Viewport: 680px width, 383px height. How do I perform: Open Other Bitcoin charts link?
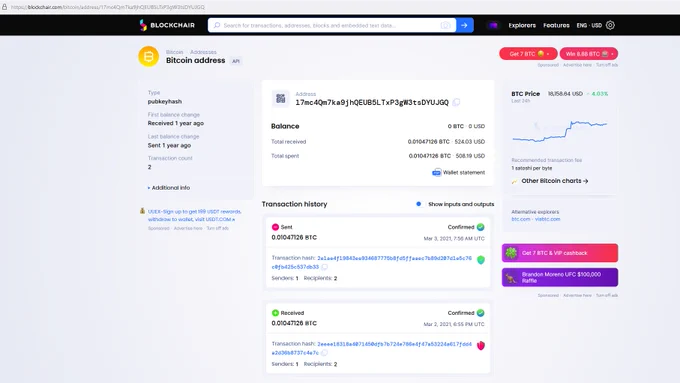click(555, 181)
